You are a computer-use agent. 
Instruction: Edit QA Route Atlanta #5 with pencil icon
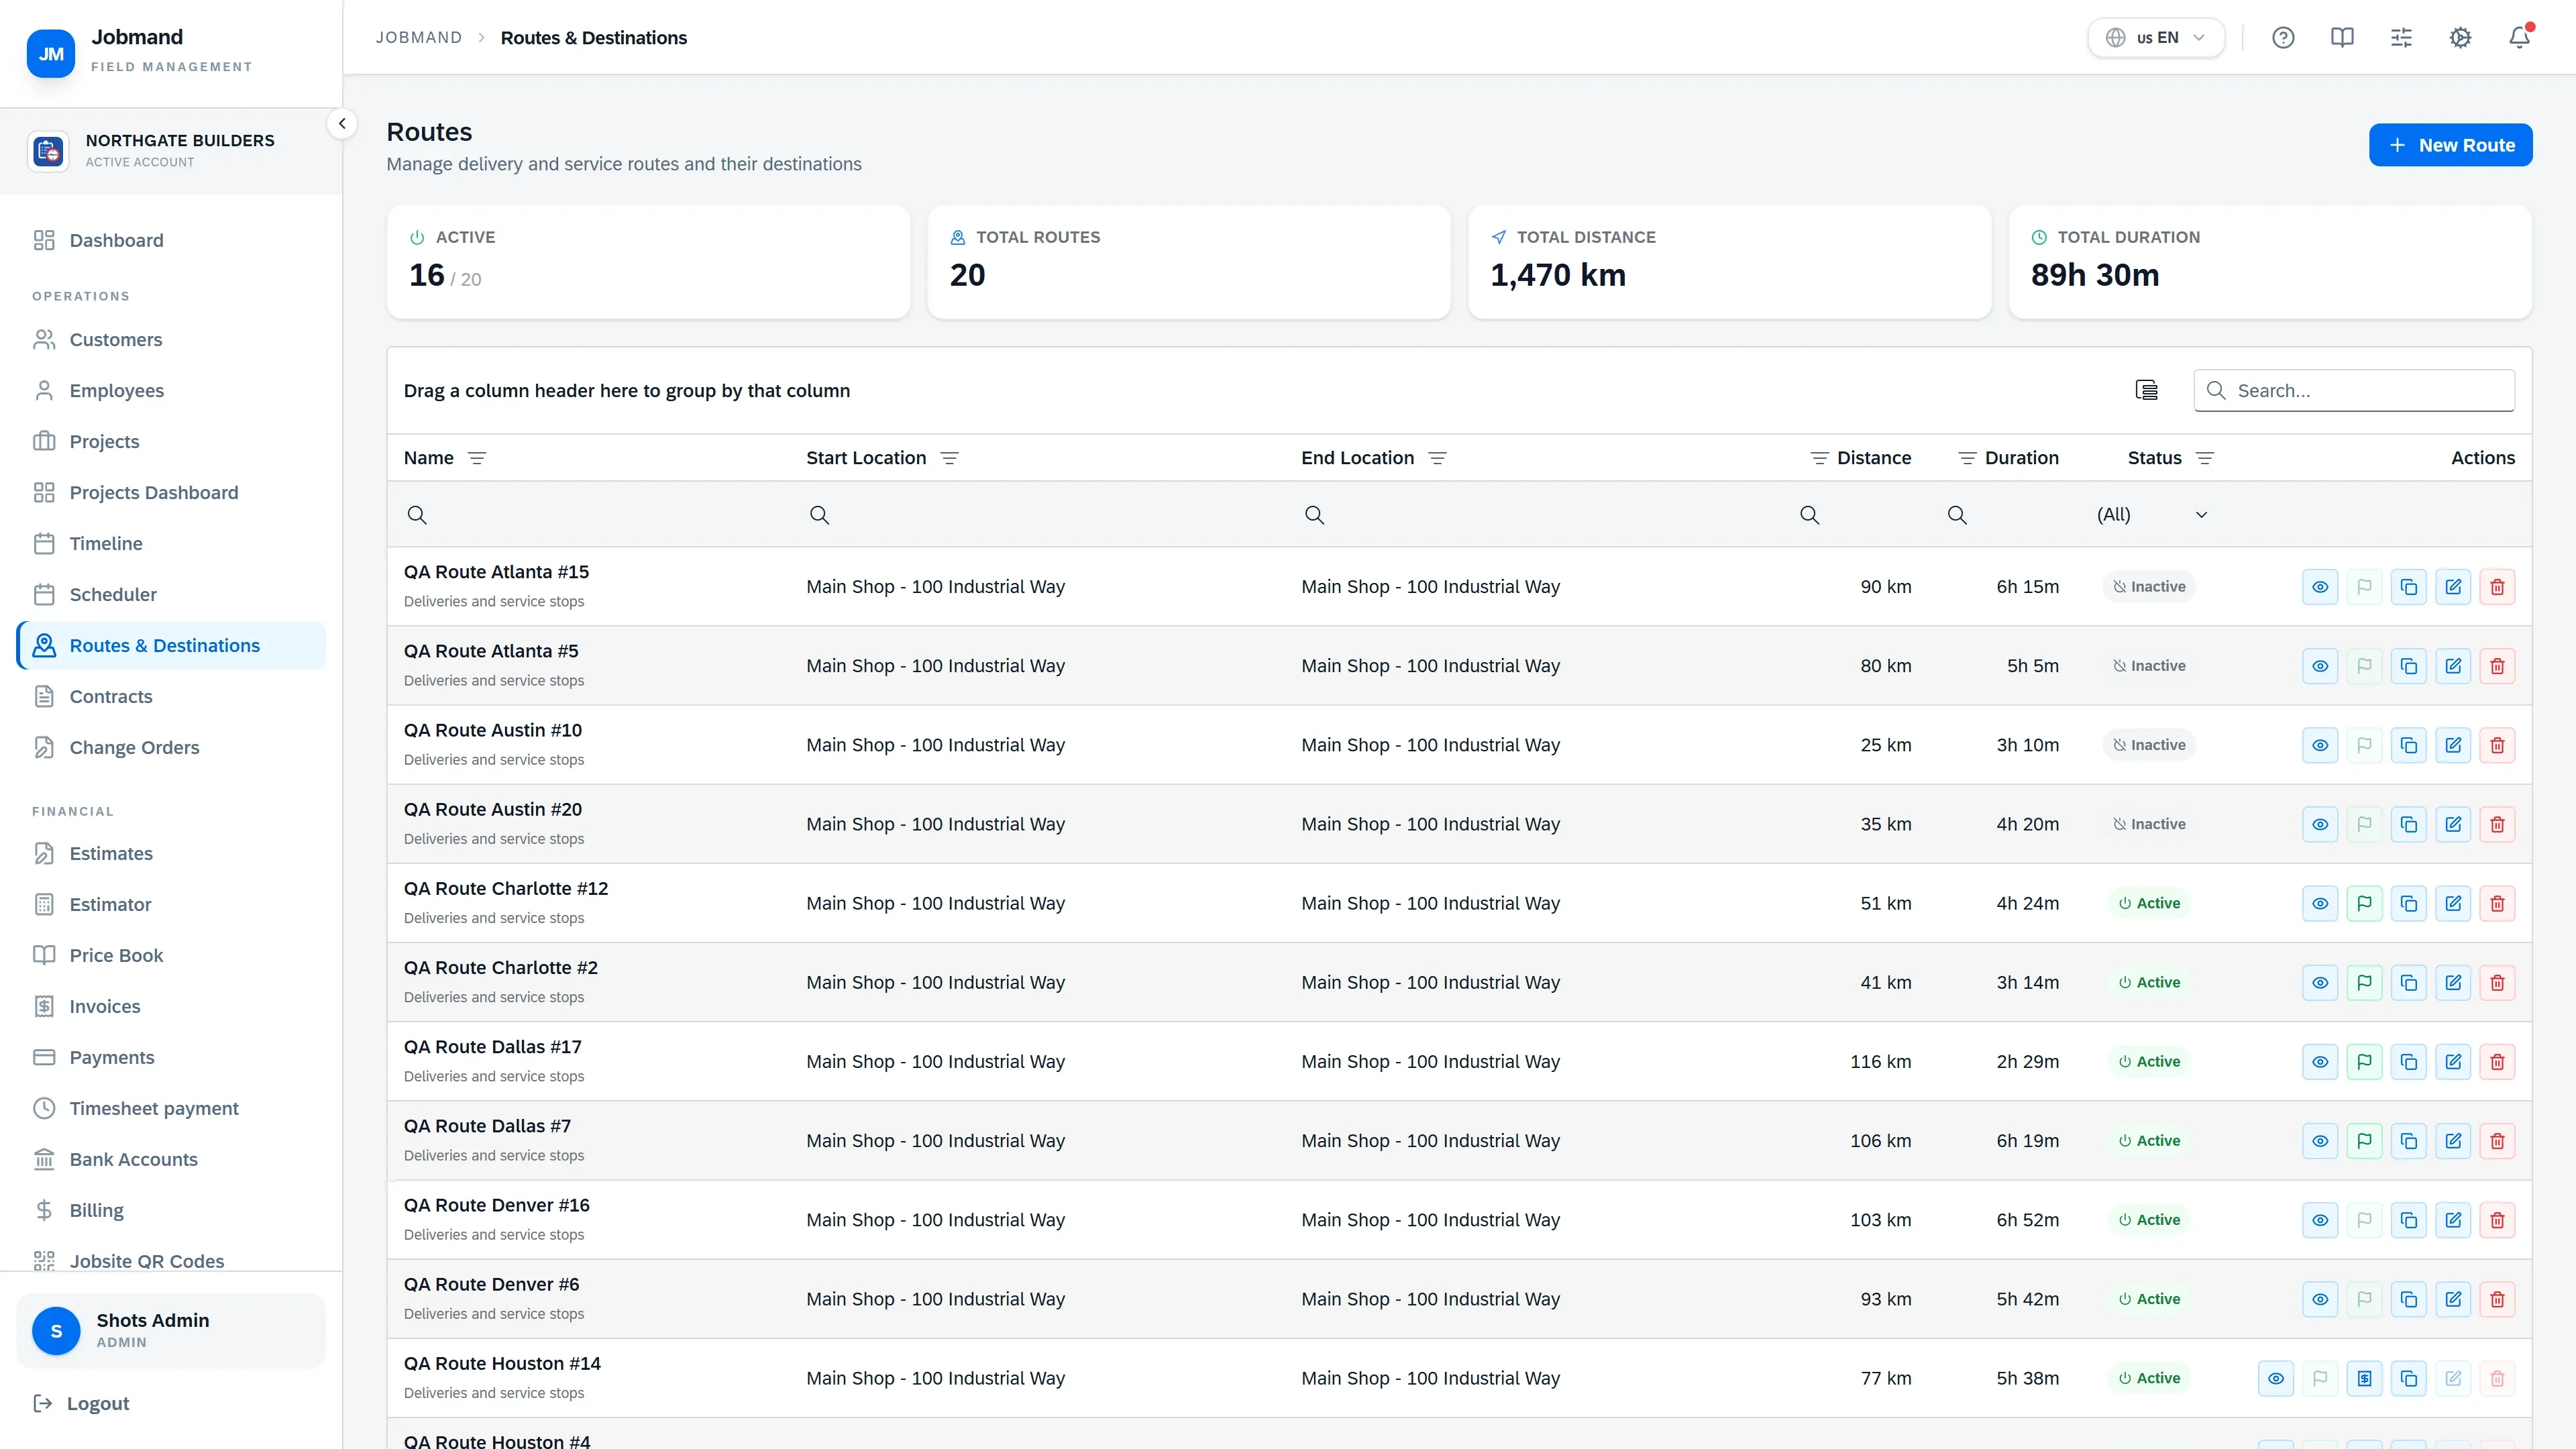pos(2453,666)
